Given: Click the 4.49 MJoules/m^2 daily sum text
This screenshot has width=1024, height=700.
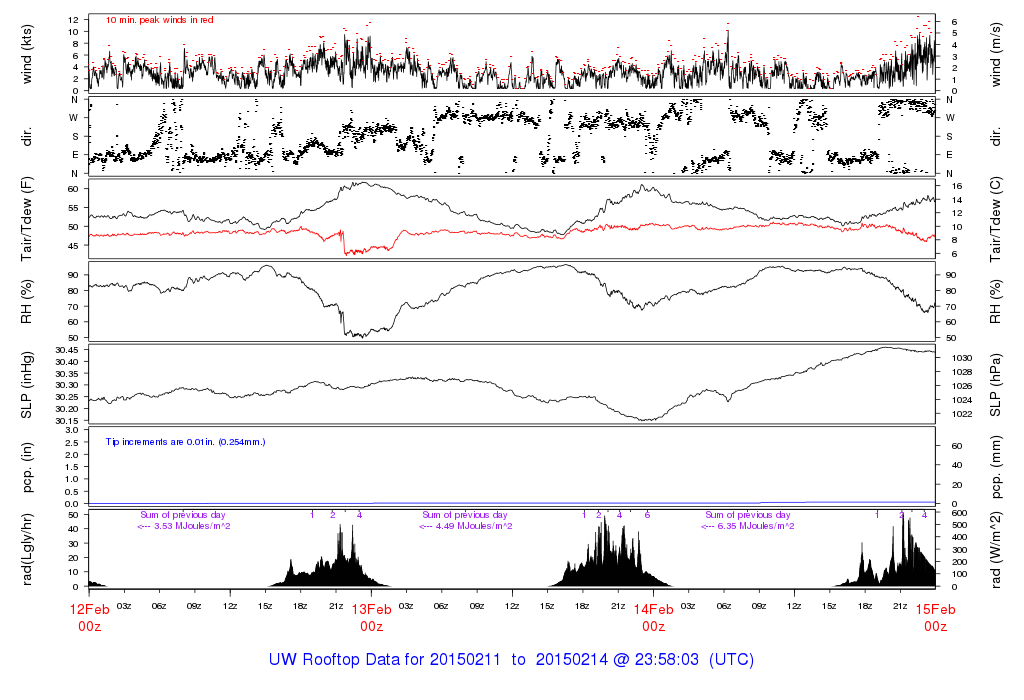Looking at the screenshot, I should (x=466, y=526).
